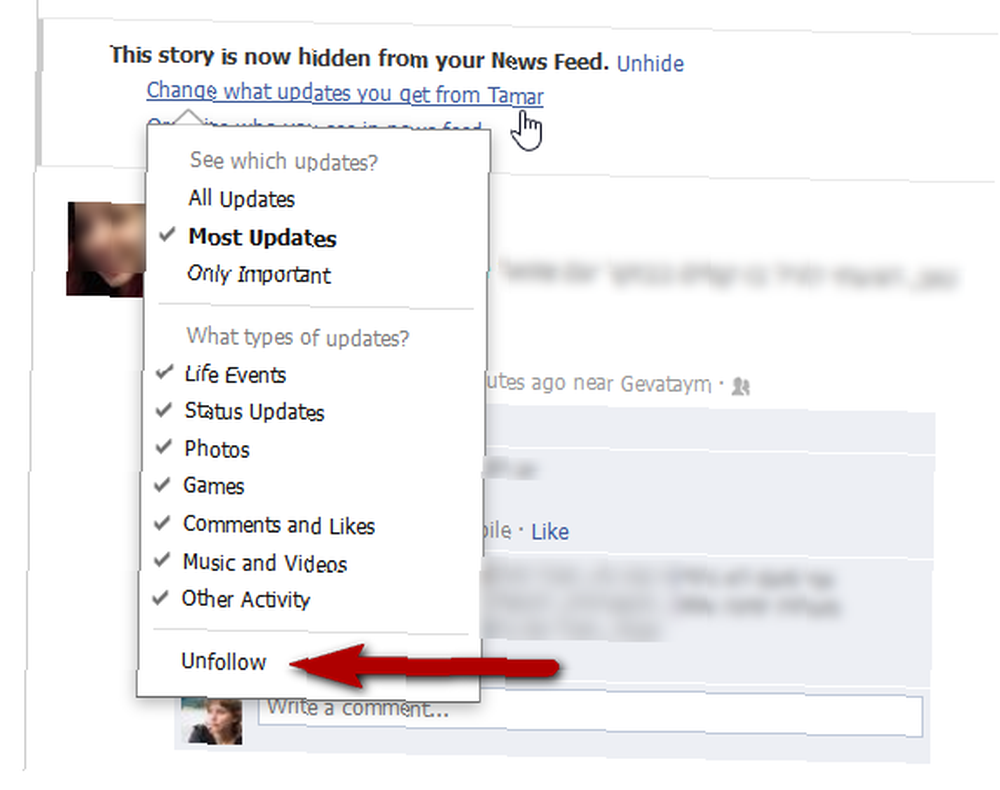Toggle the Status Updates checkmark
This screenshot has width=1000, height=790.
coord(254,411)
